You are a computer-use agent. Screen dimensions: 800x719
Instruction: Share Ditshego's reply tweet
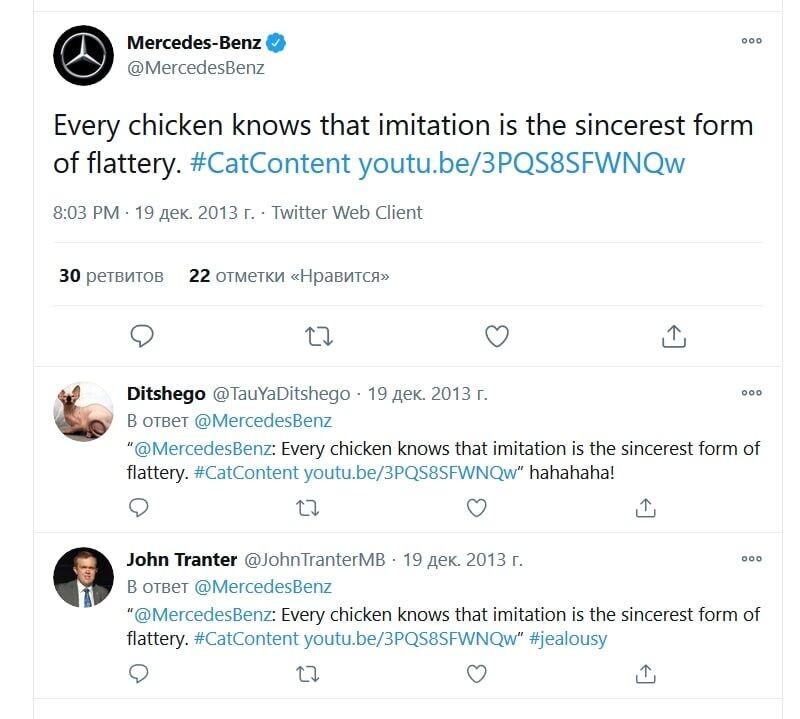tap(646, 508)
